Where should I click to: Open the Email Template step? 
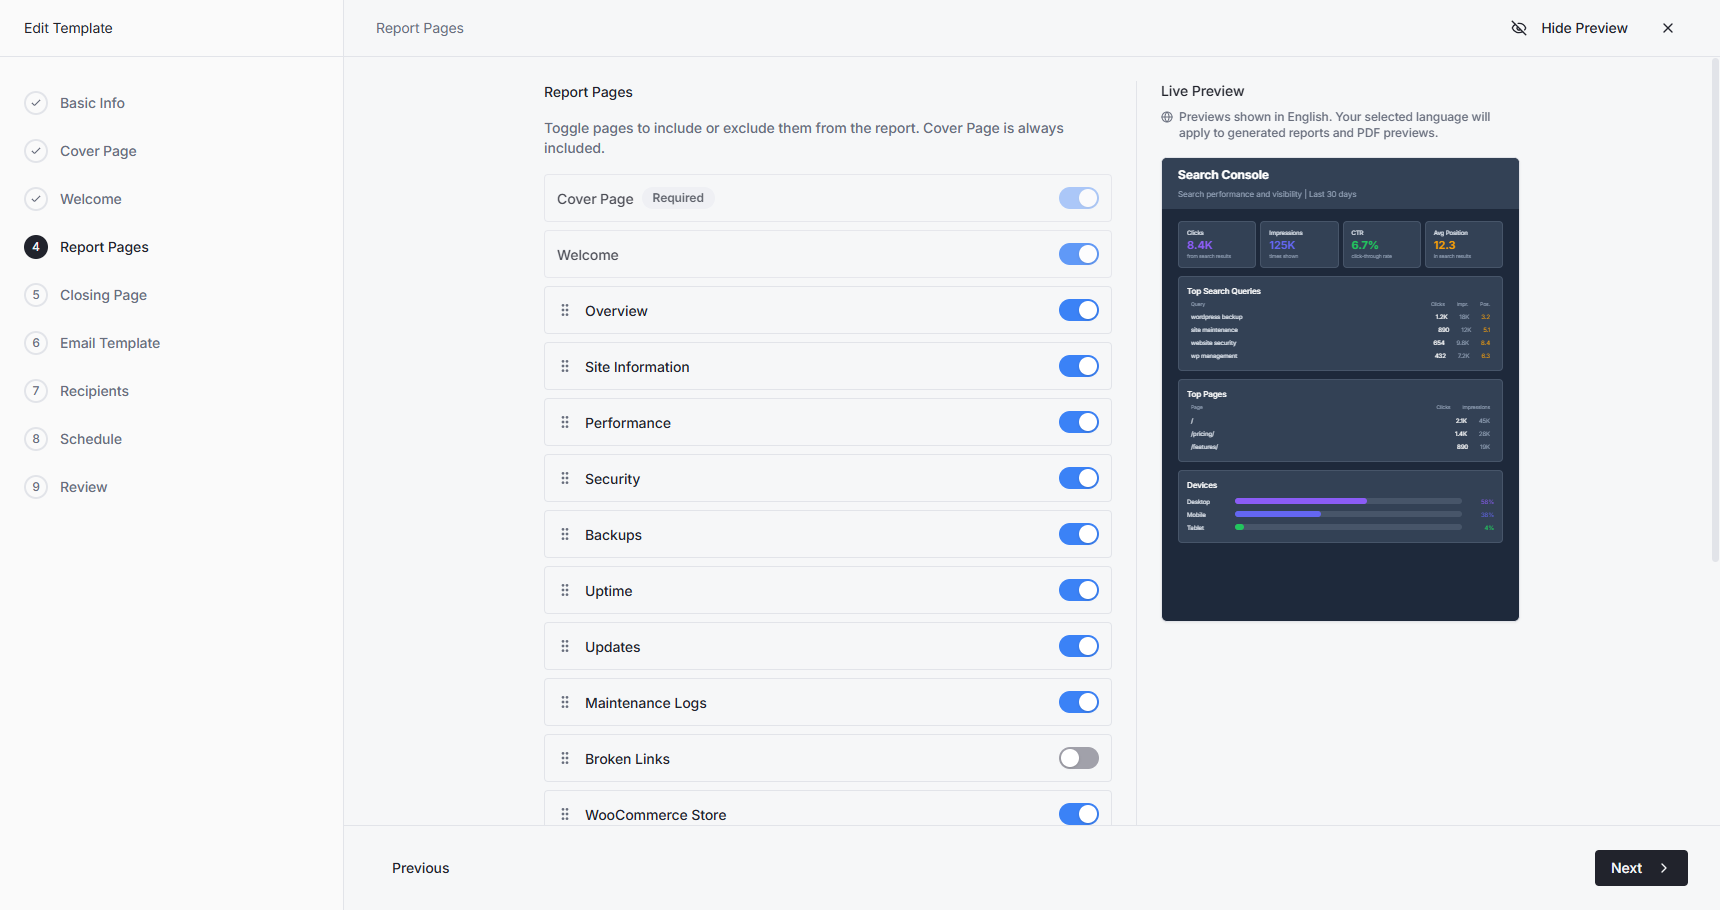point(110,343)
